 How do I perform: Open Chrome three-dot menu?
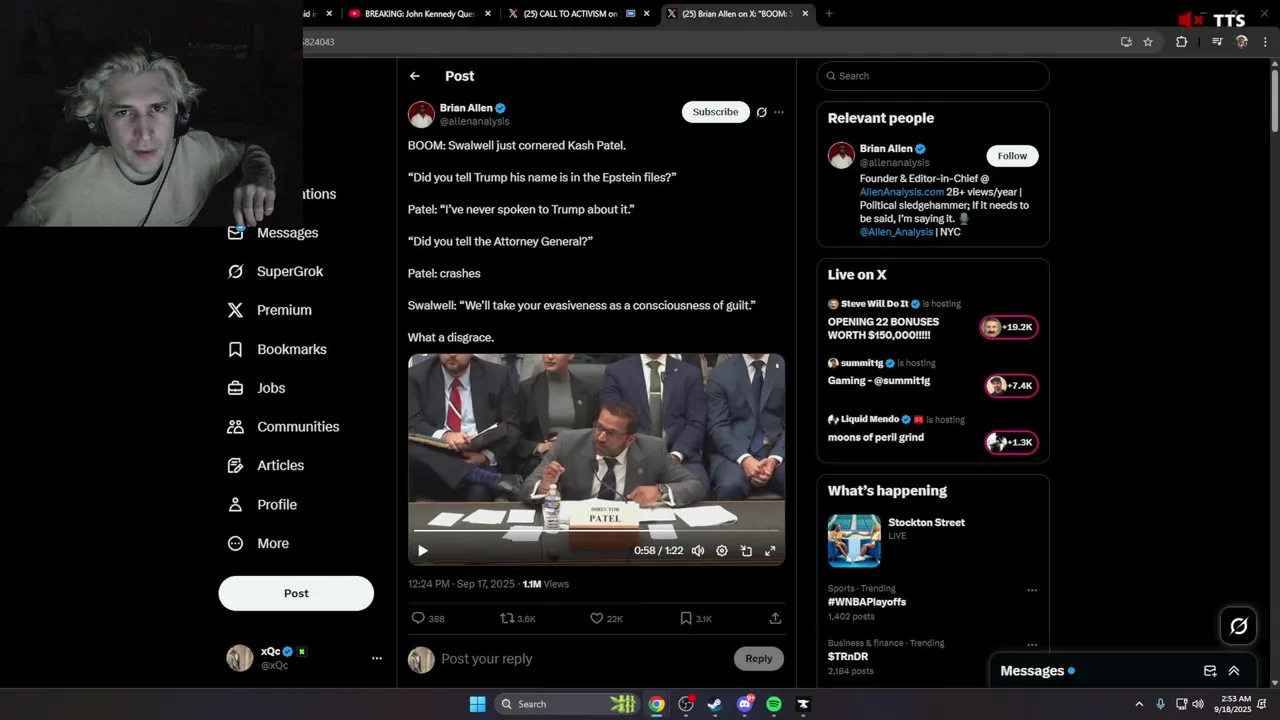click(1265, 42)
